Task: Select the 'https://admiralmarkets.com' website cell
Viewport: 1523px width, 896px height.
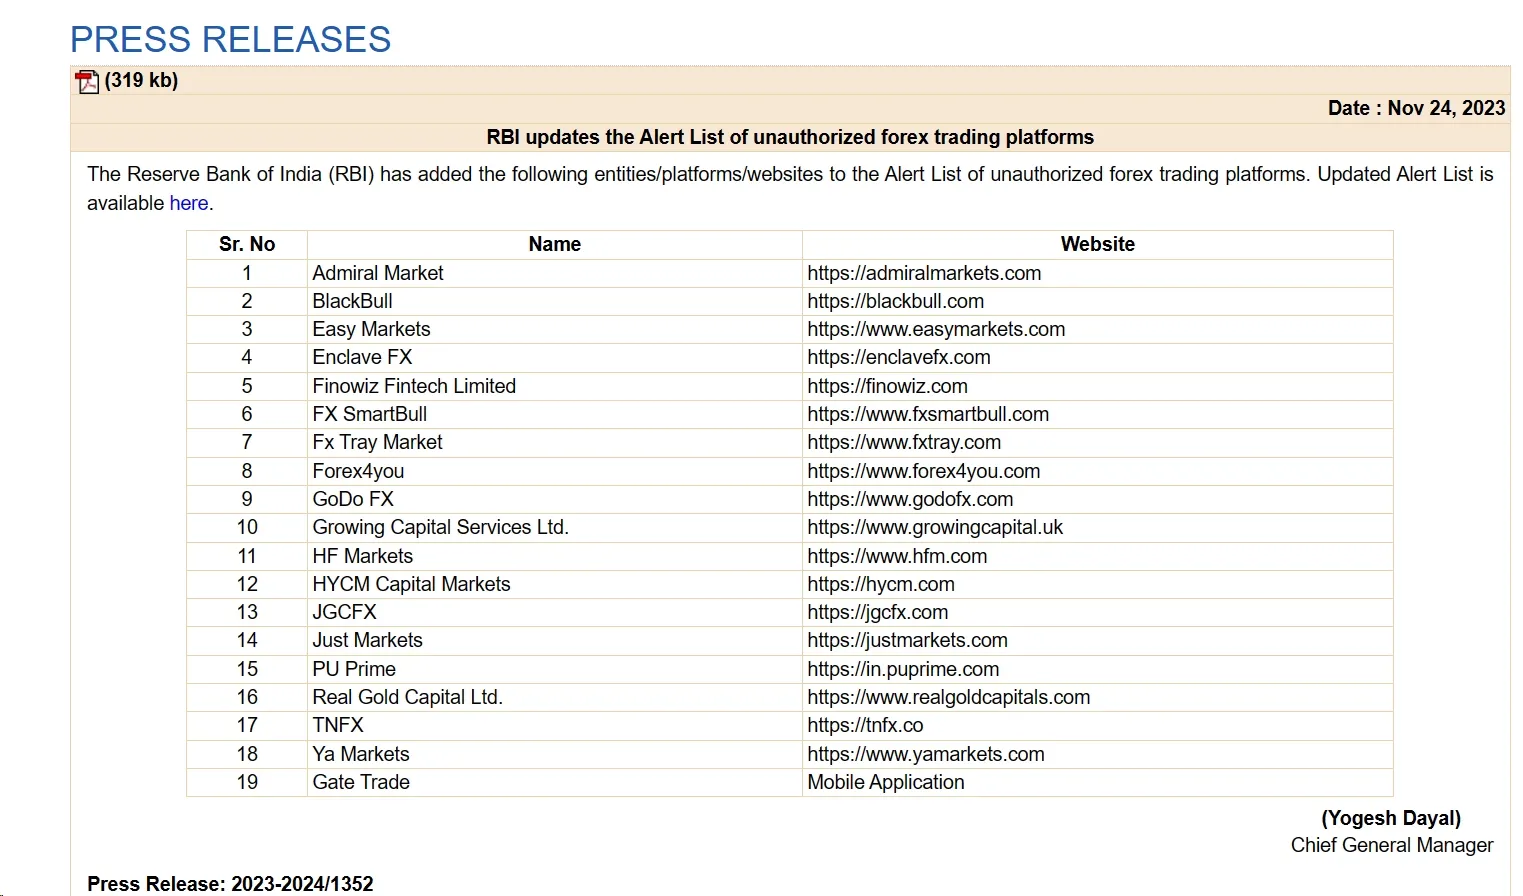Action: click(x=1098, y=273)
